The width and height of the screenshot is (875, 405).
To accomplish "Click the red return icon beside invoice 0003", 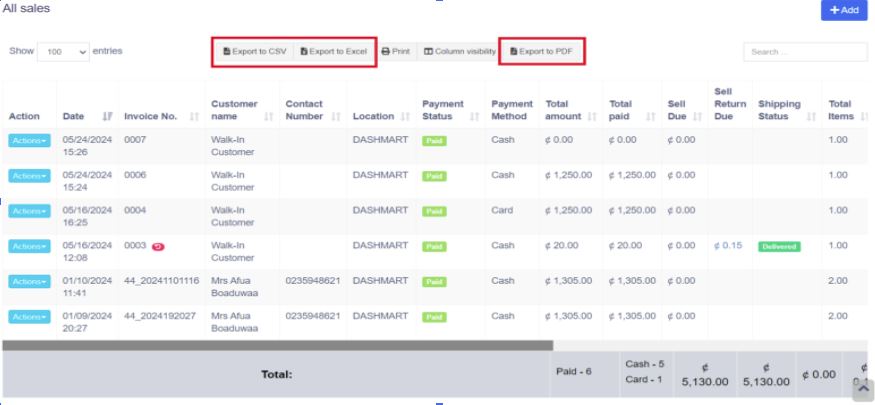I will pyautogui.click(x=158, y=247).
